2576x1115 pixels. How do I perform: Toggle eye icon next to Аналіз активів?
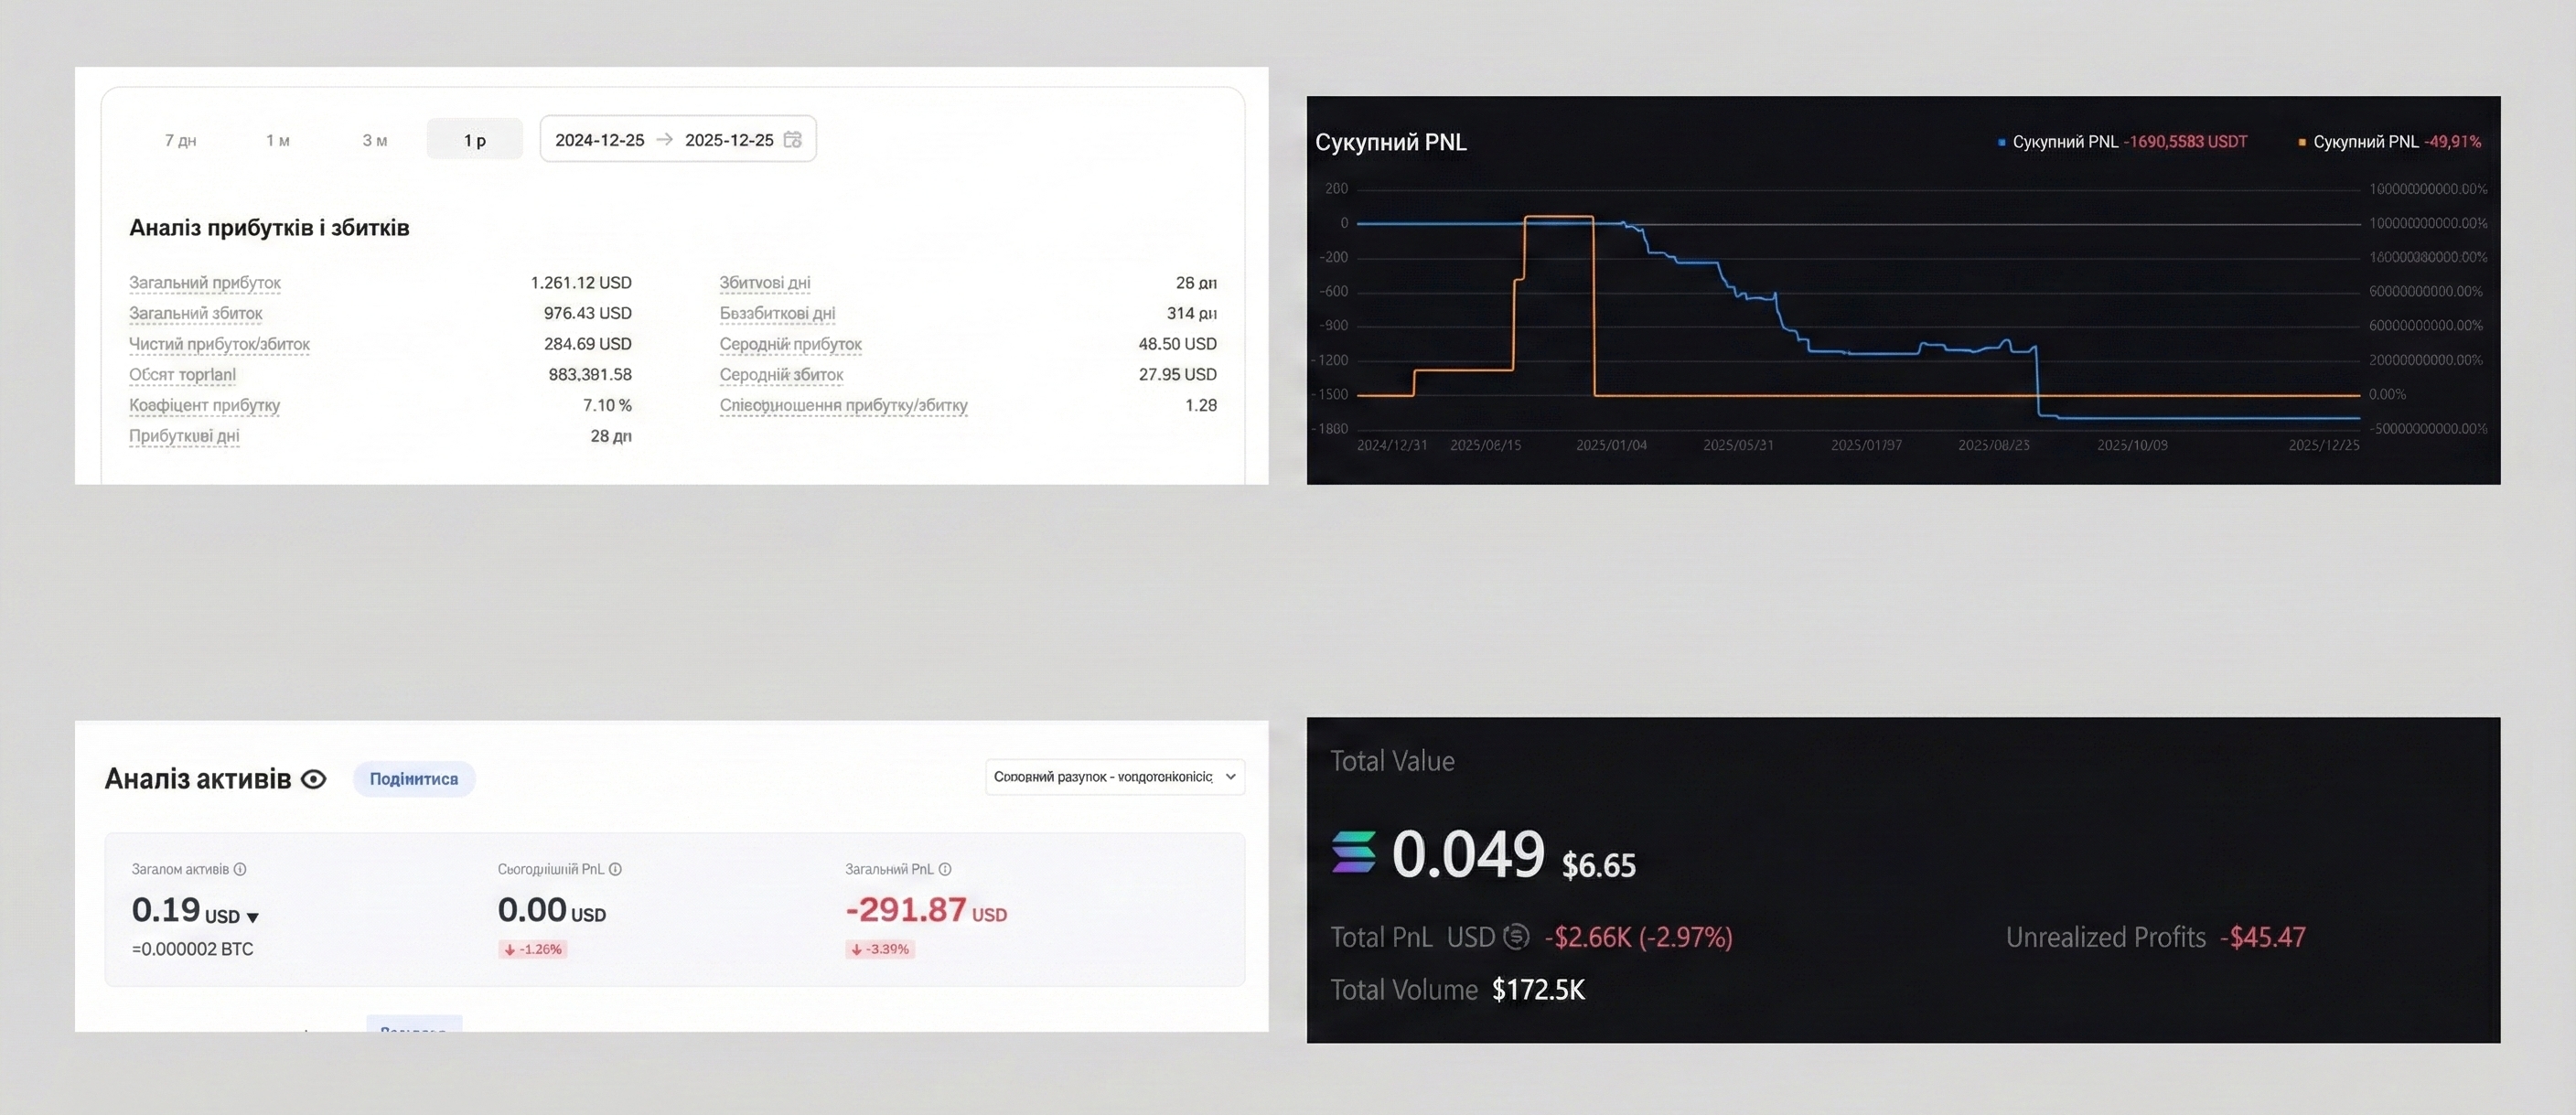[314, 779]
